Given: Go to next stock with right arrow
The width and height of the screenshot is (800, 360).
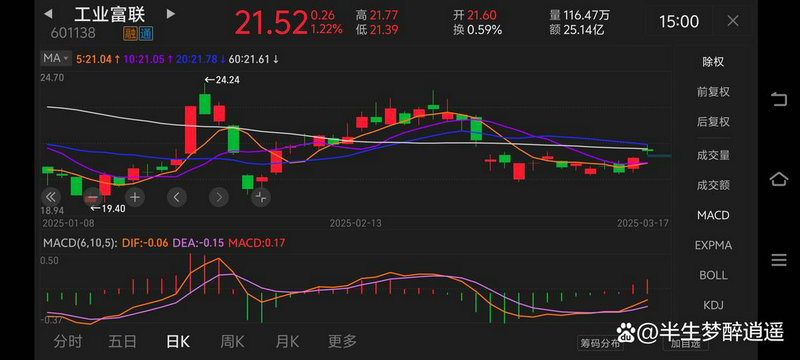Looking at the screenshot, I should (171, 14).
